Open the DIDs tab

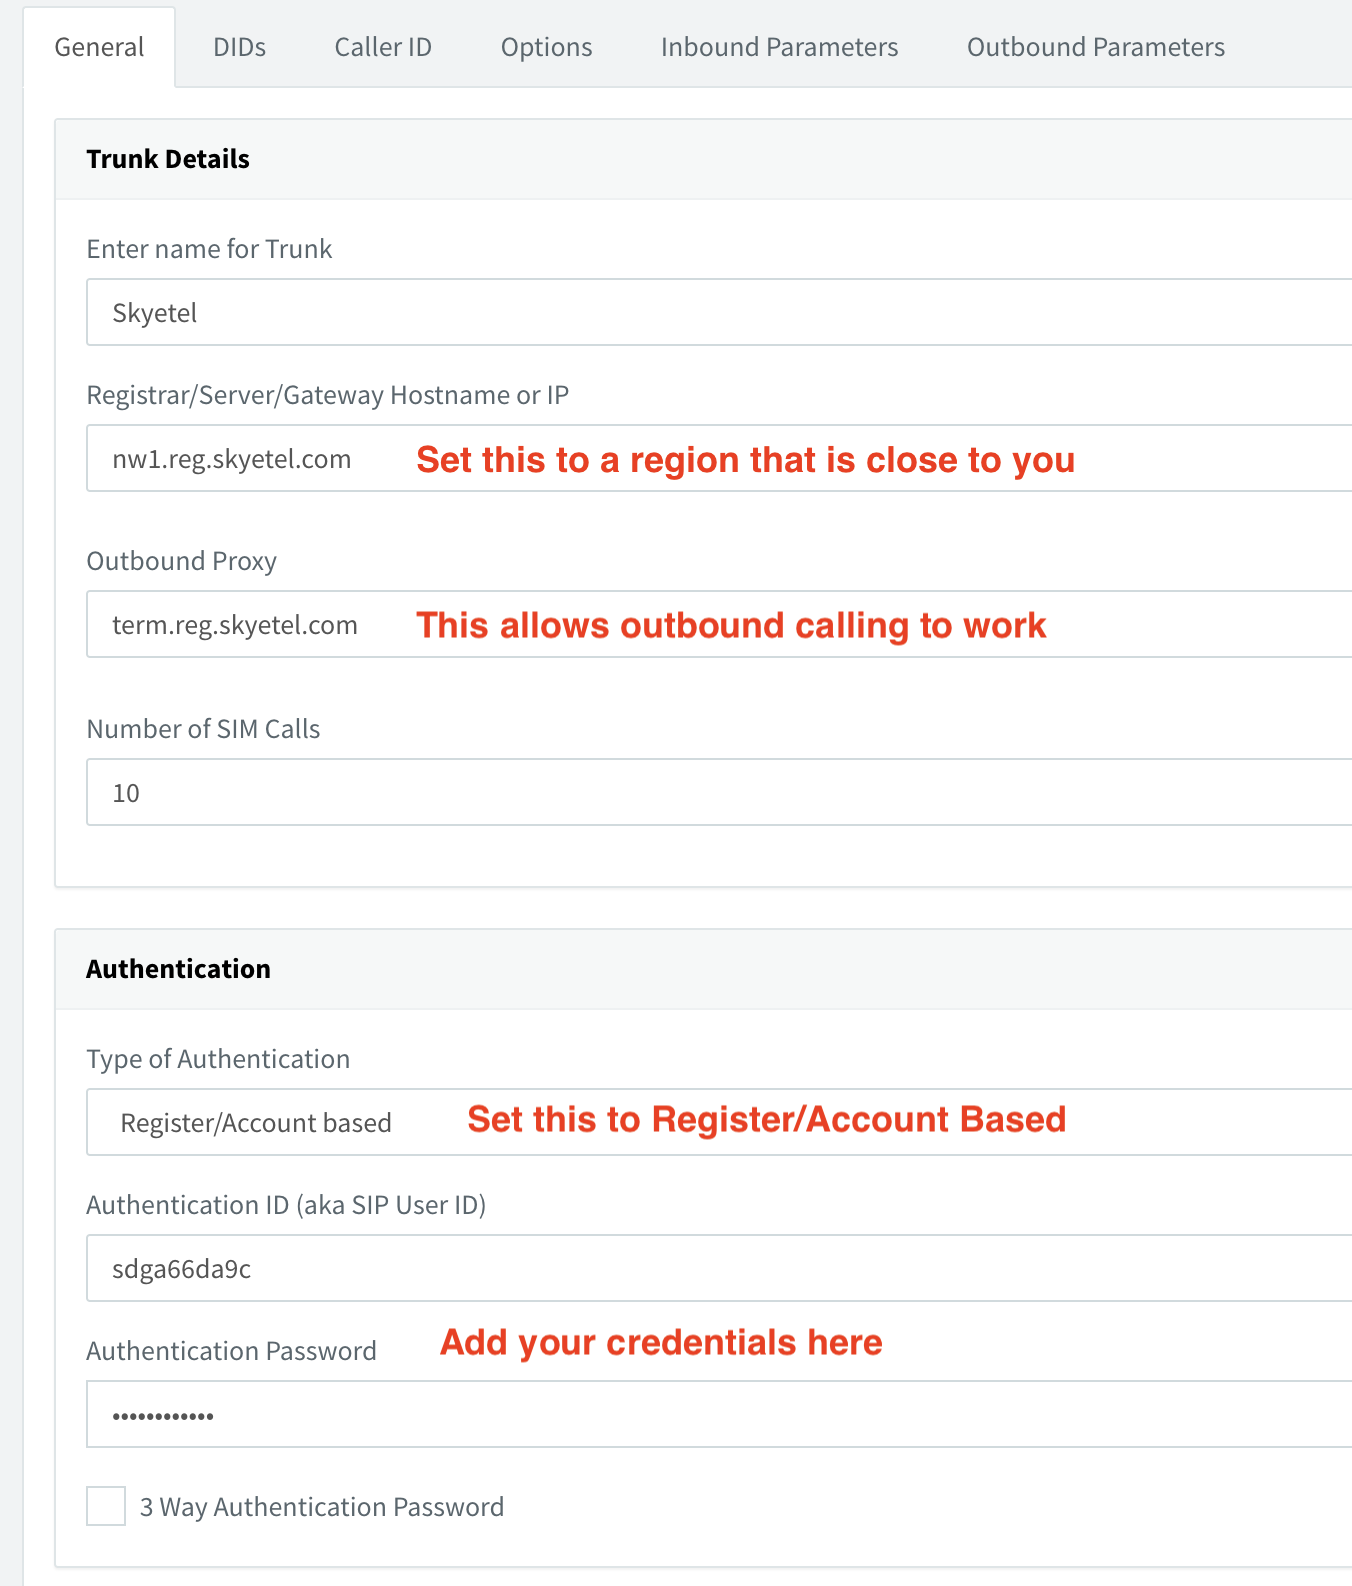(239, 47)
